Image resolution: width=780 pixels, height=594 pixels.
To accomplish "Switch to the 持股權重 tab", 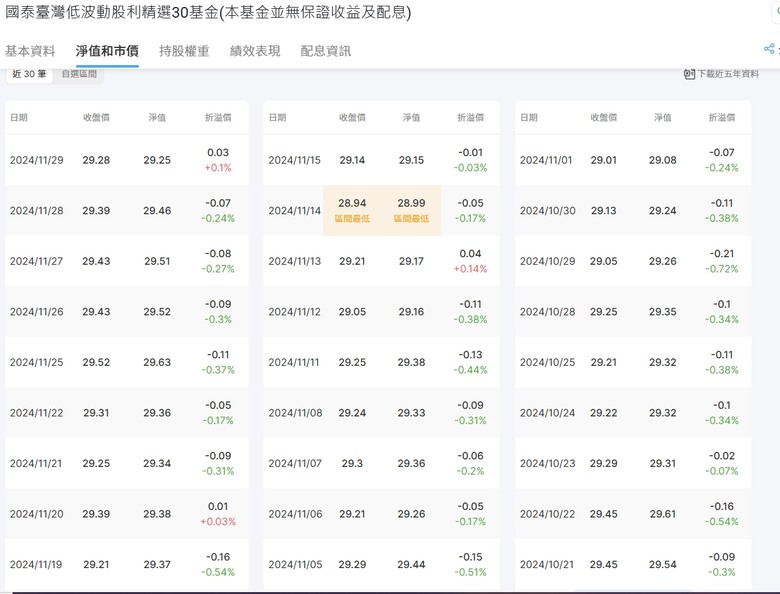I will 184,51.
